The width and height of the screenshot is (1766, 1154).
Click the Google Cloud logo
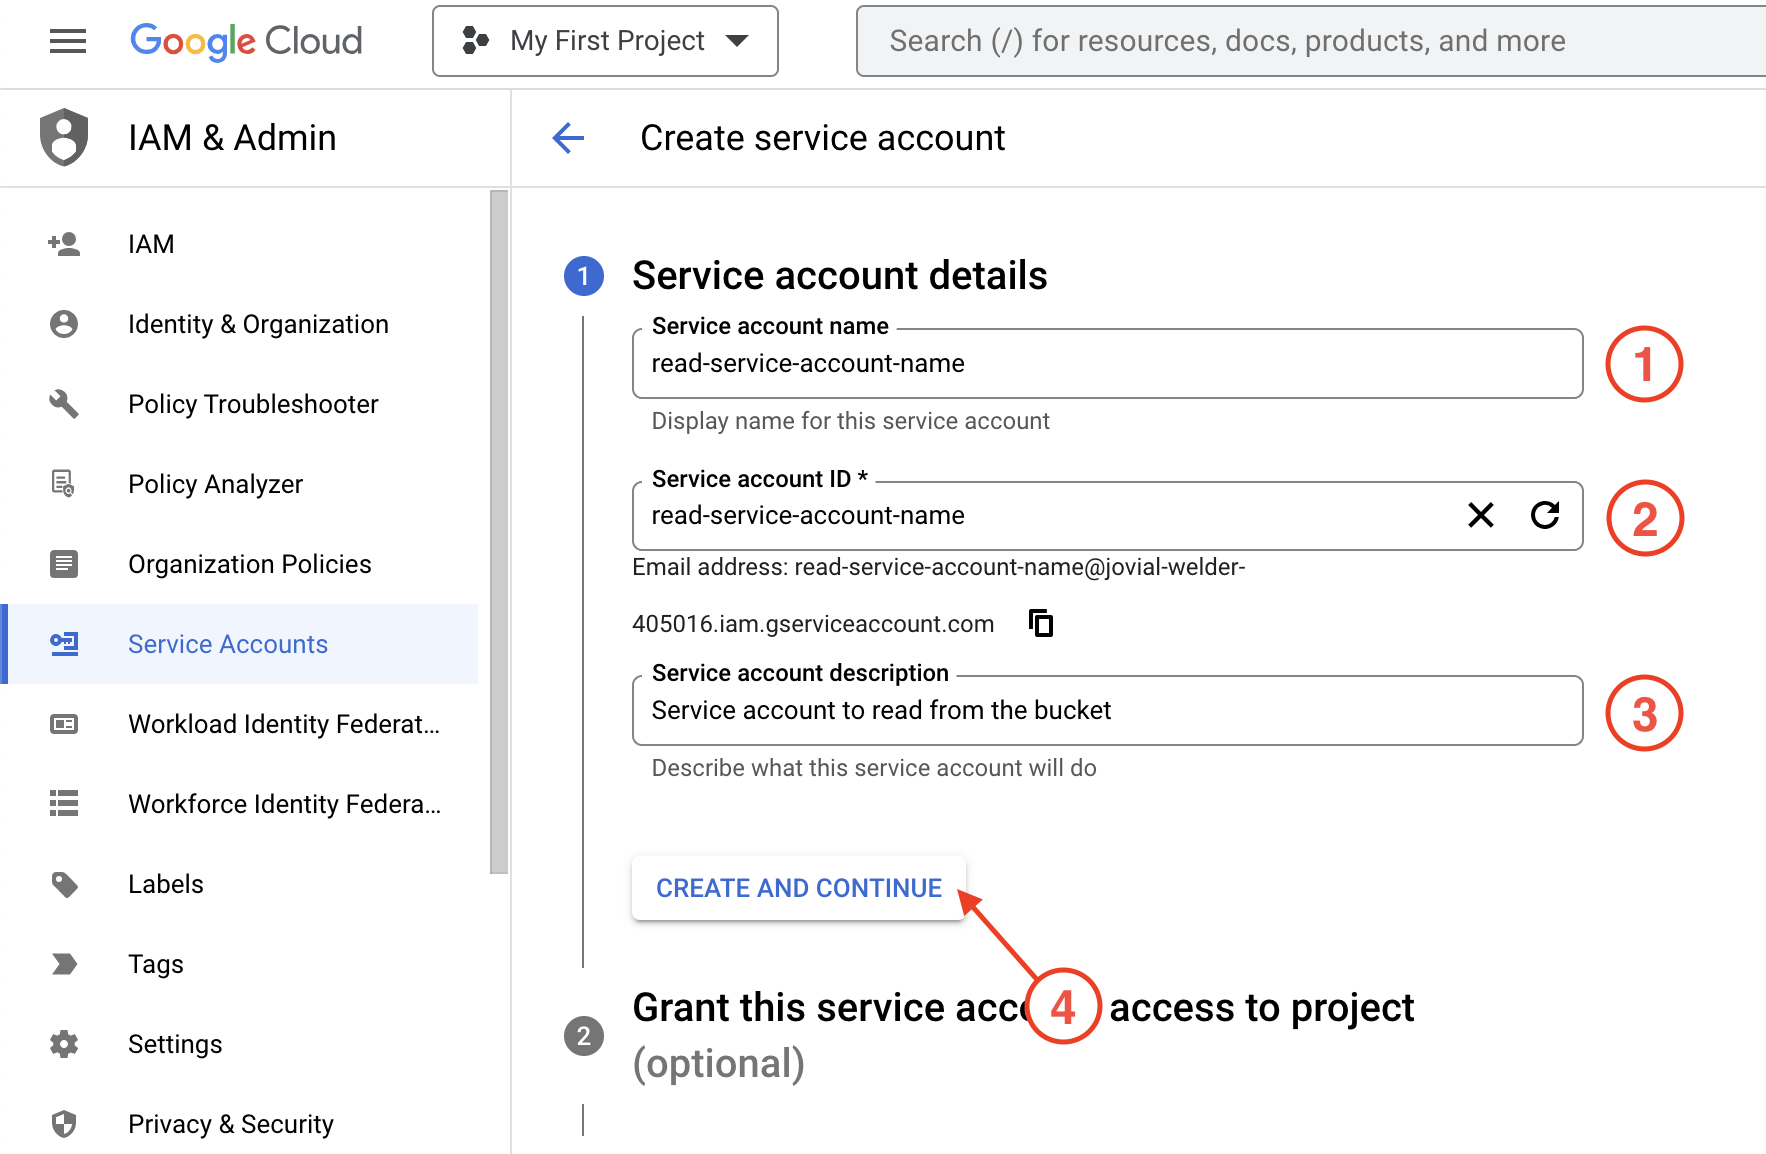pyautogui.click(x=246, y=41)
